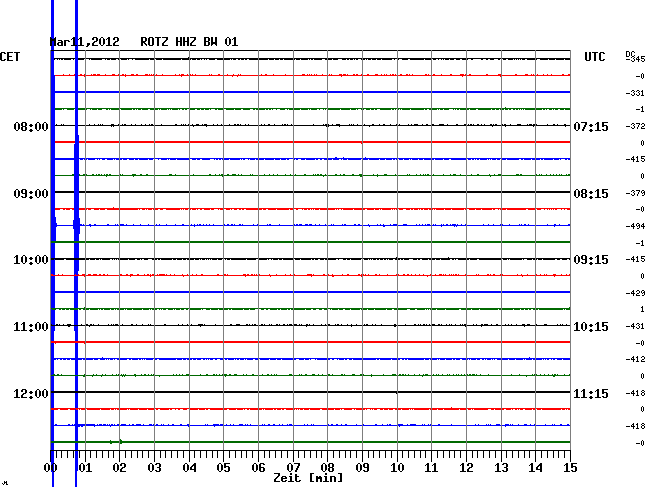Click the DC offset value -331
The image size is (650, 494).
pyautogui.click(x=635, y=93)
